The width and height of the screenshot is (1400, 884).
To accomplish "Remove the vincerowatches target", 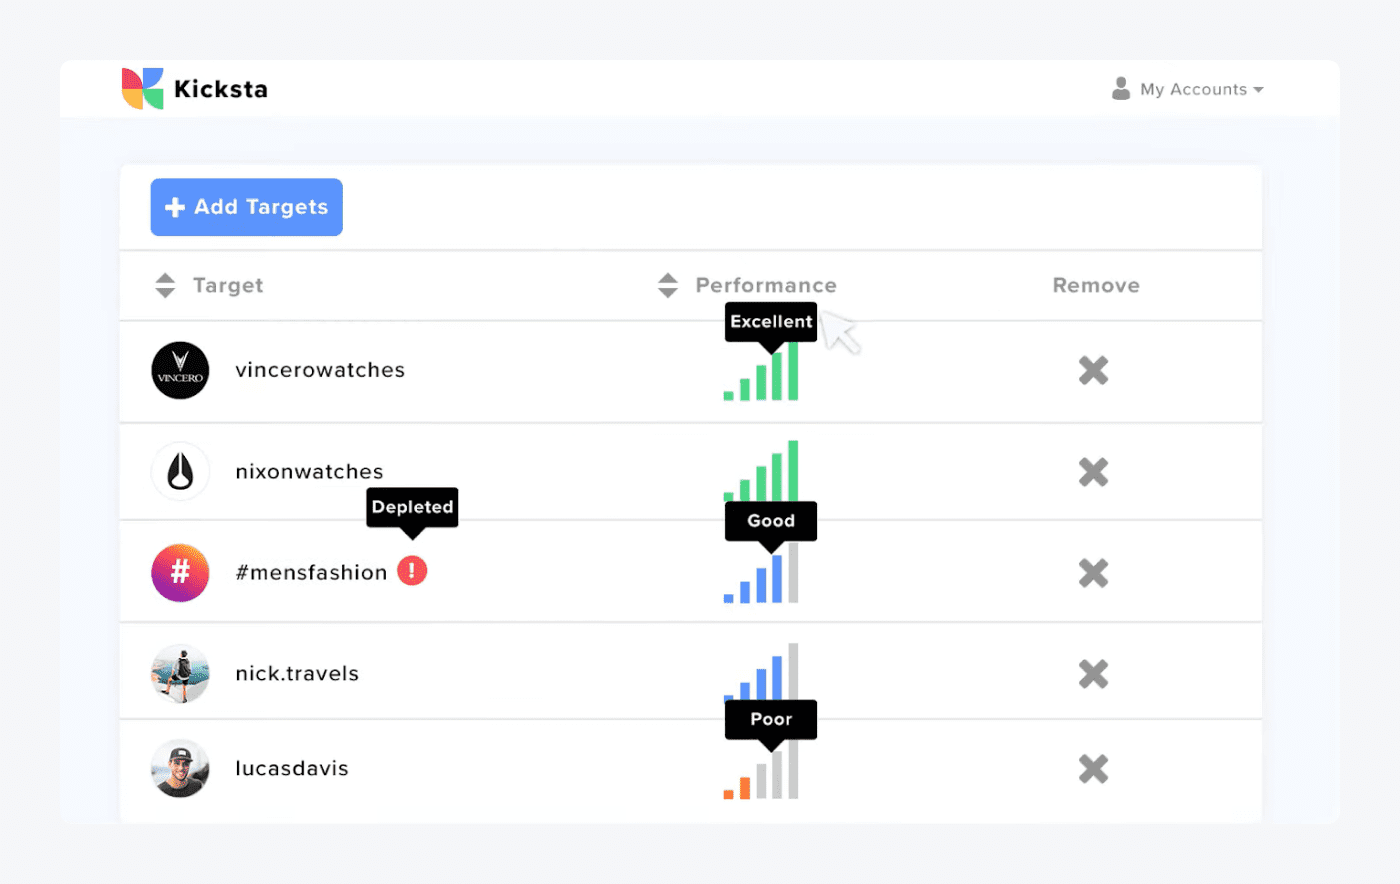I will click(x=1093, y=371).
